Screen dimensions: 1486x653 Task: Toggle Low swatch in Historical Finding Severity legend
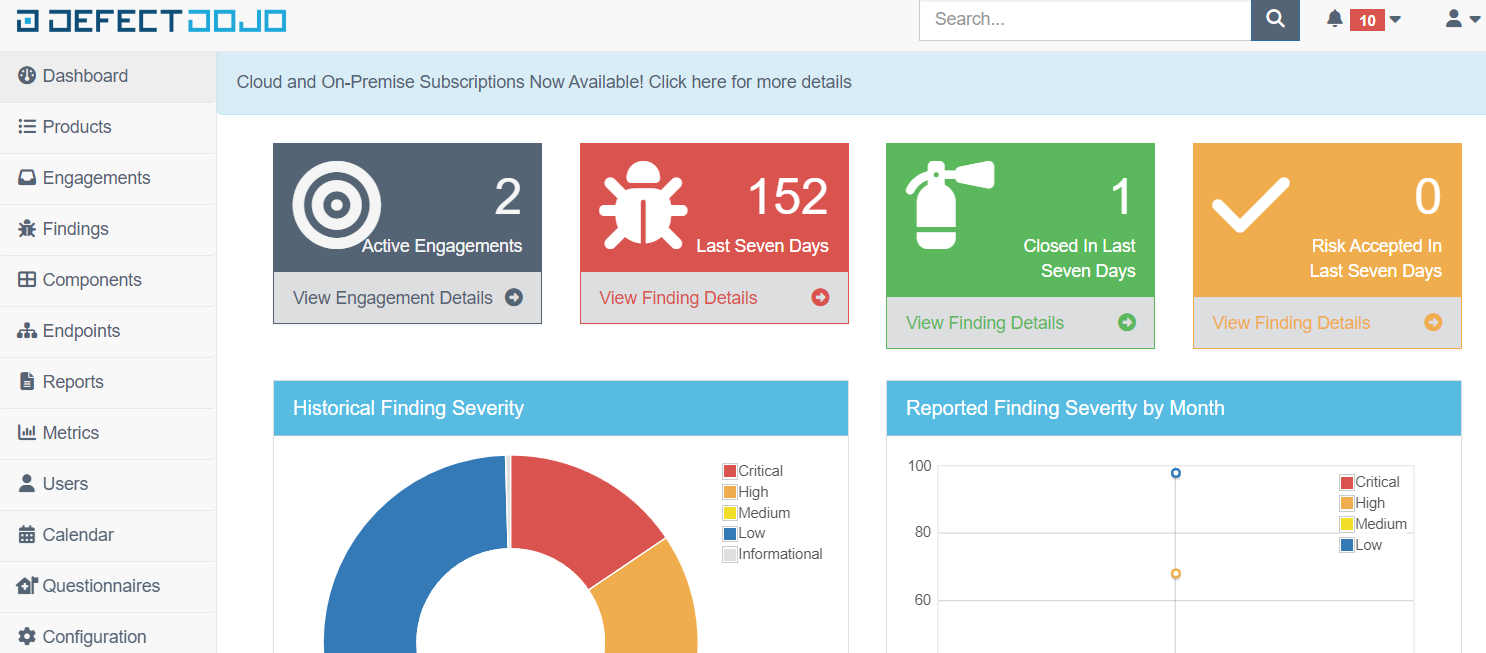click(730, 533)
